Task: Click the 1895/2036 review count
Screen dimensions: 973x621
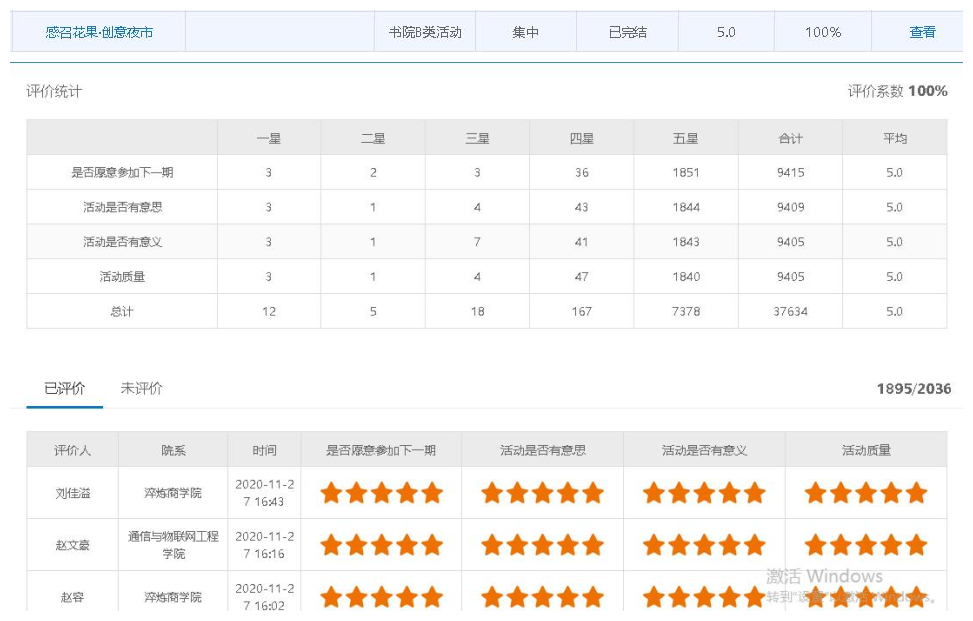Action: coord(913,388)
